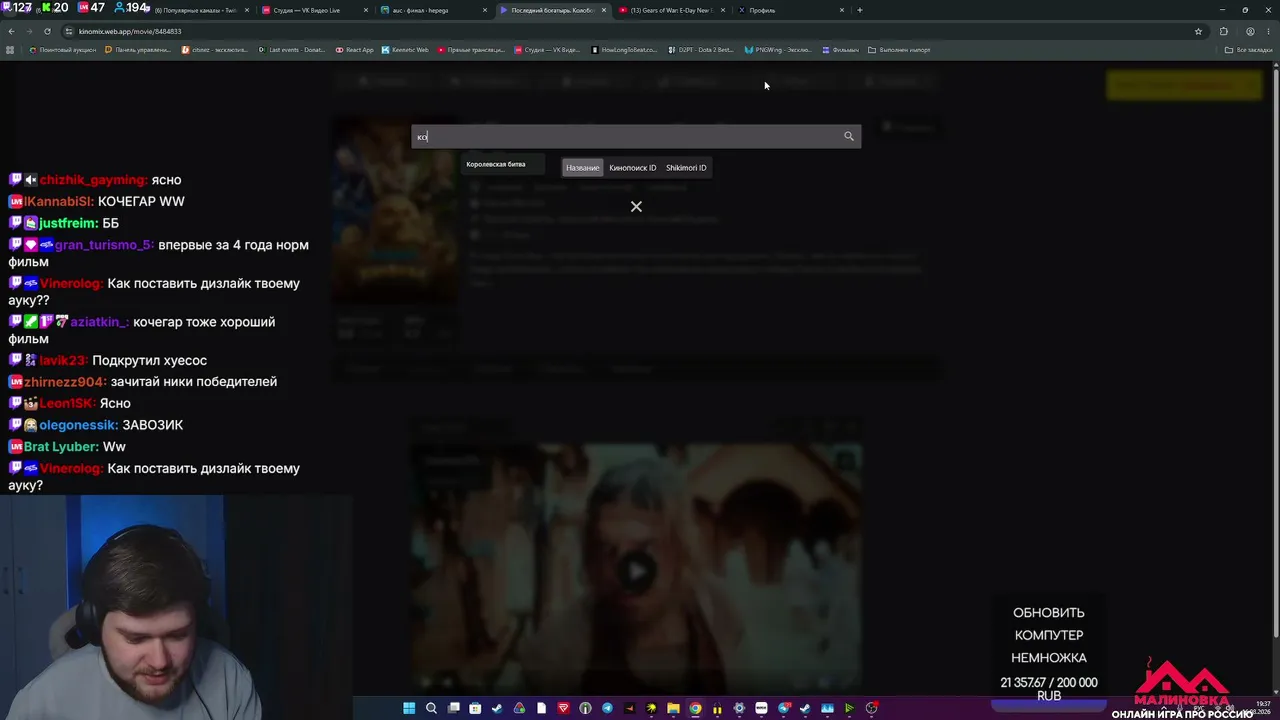Bookmark this page with the star icon

point(1198,31)
